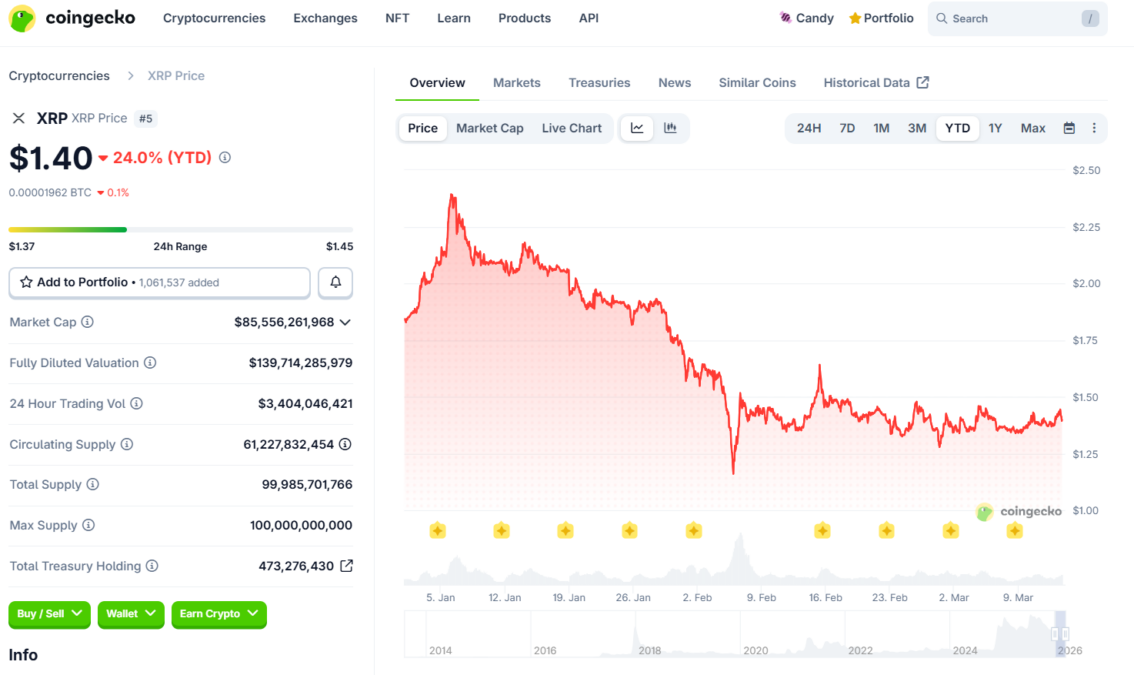Open the Wallet dropdown
Image resolution: width=1134 pixels, height=675 pixels.
[131, 614]
